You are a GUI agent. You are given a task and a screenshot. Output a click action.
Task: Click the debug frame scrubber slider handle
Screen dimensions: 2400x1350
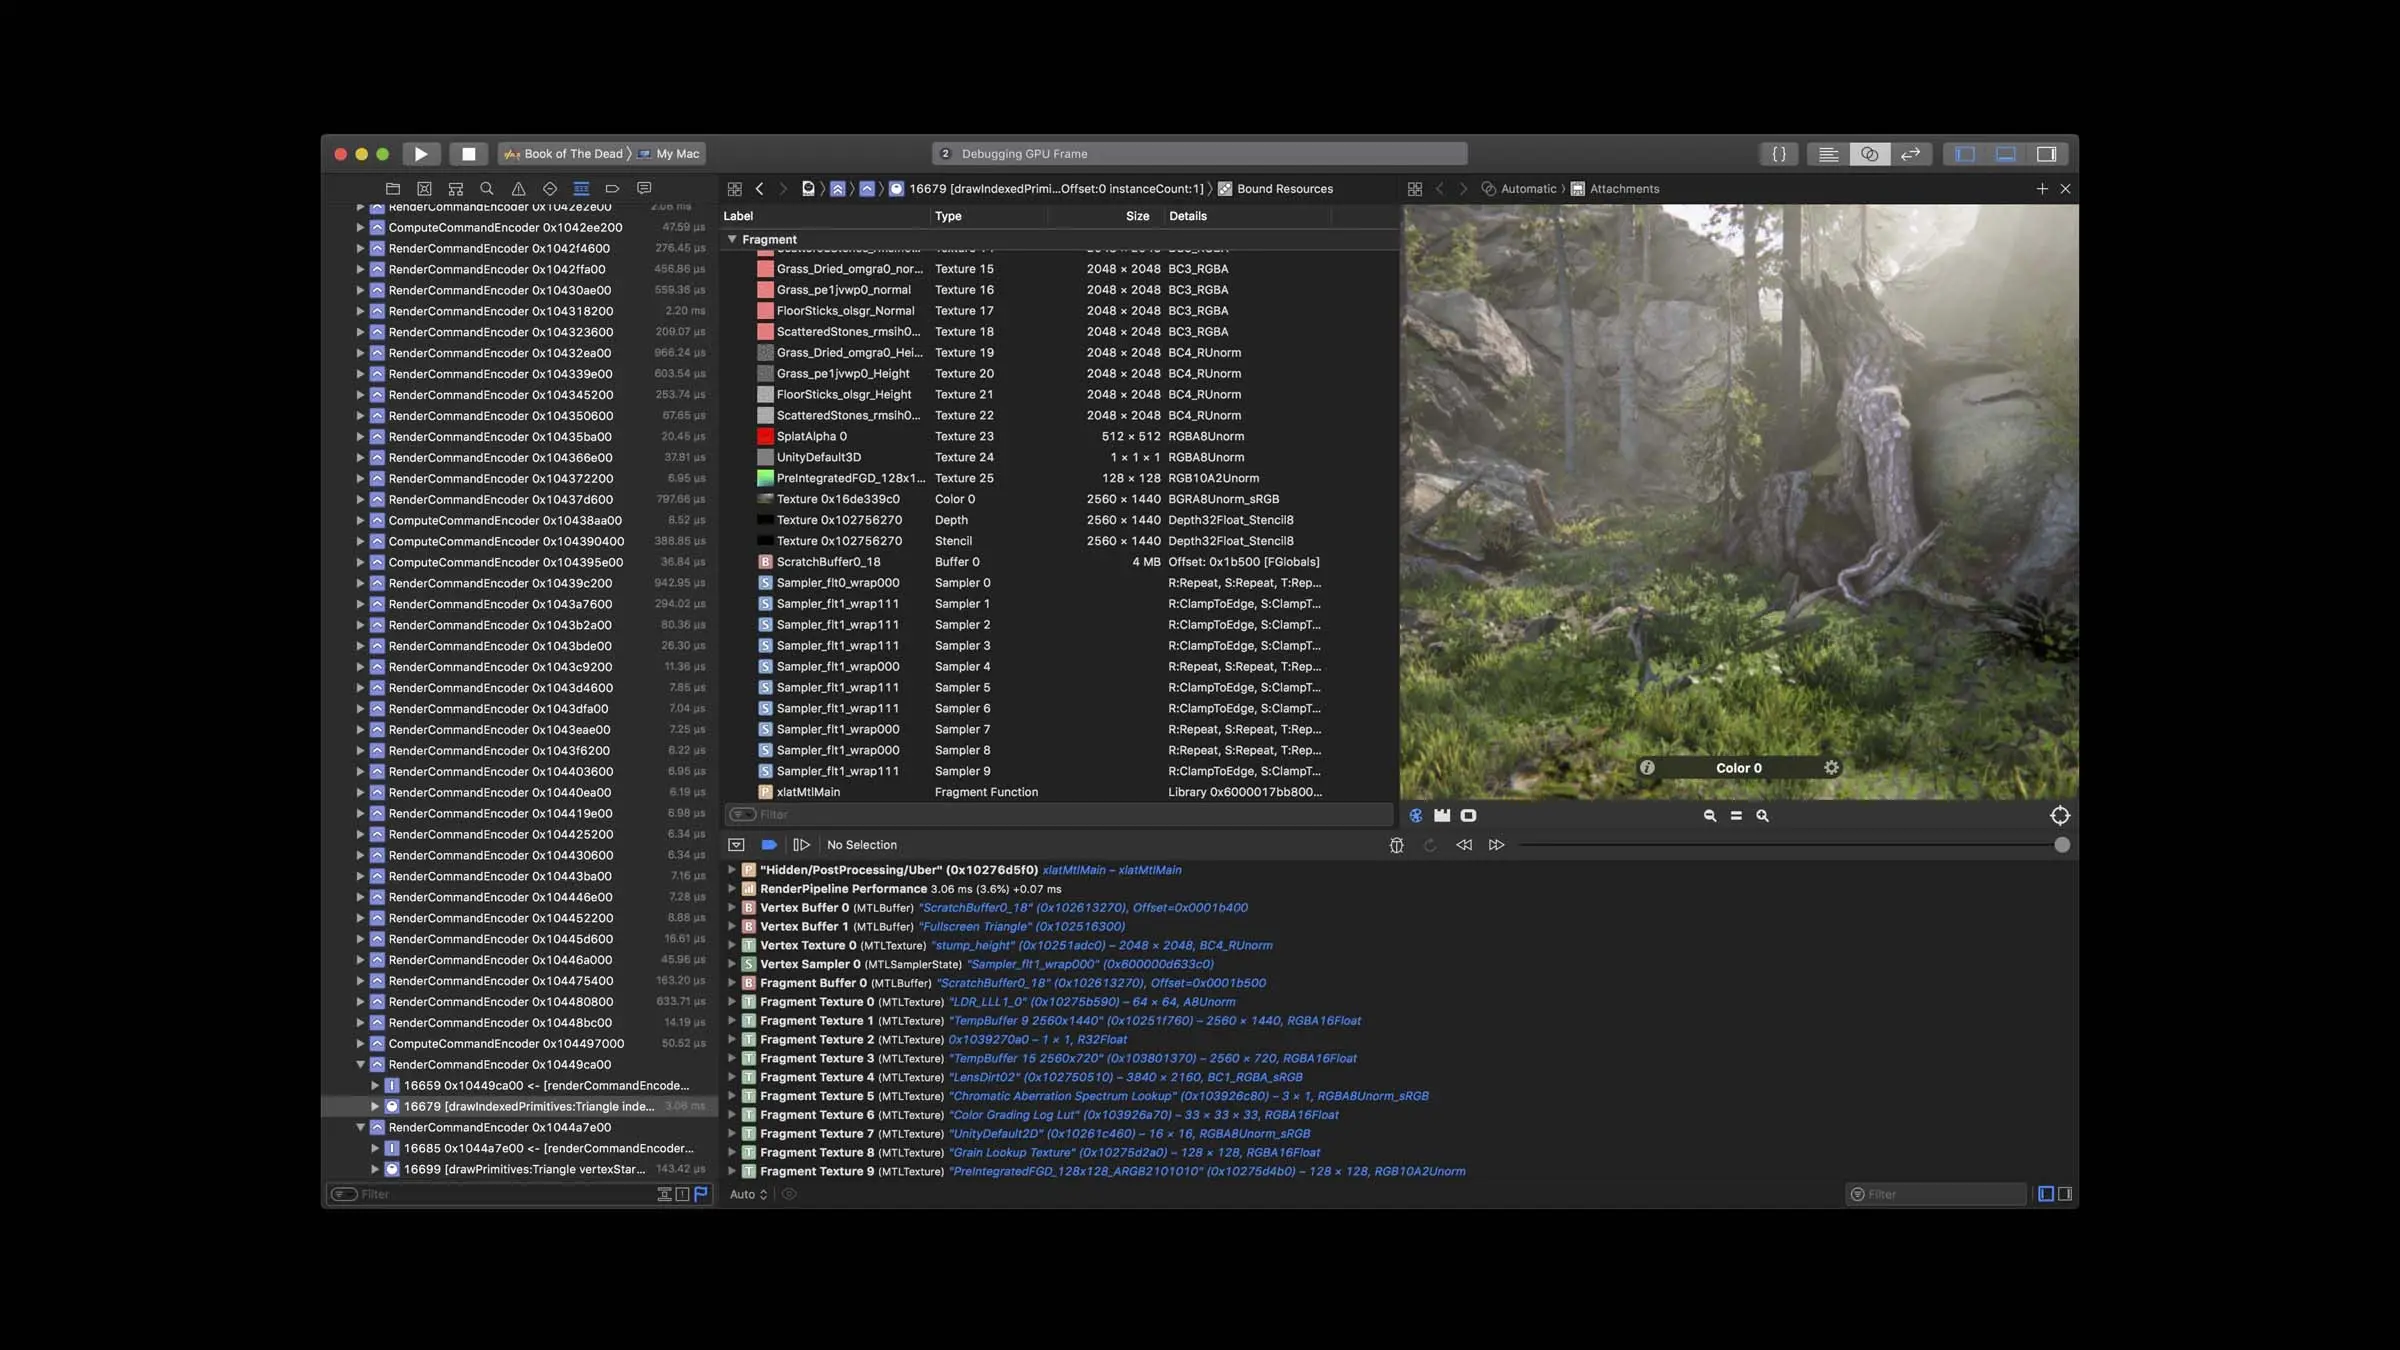click(x=2061, y=845)
